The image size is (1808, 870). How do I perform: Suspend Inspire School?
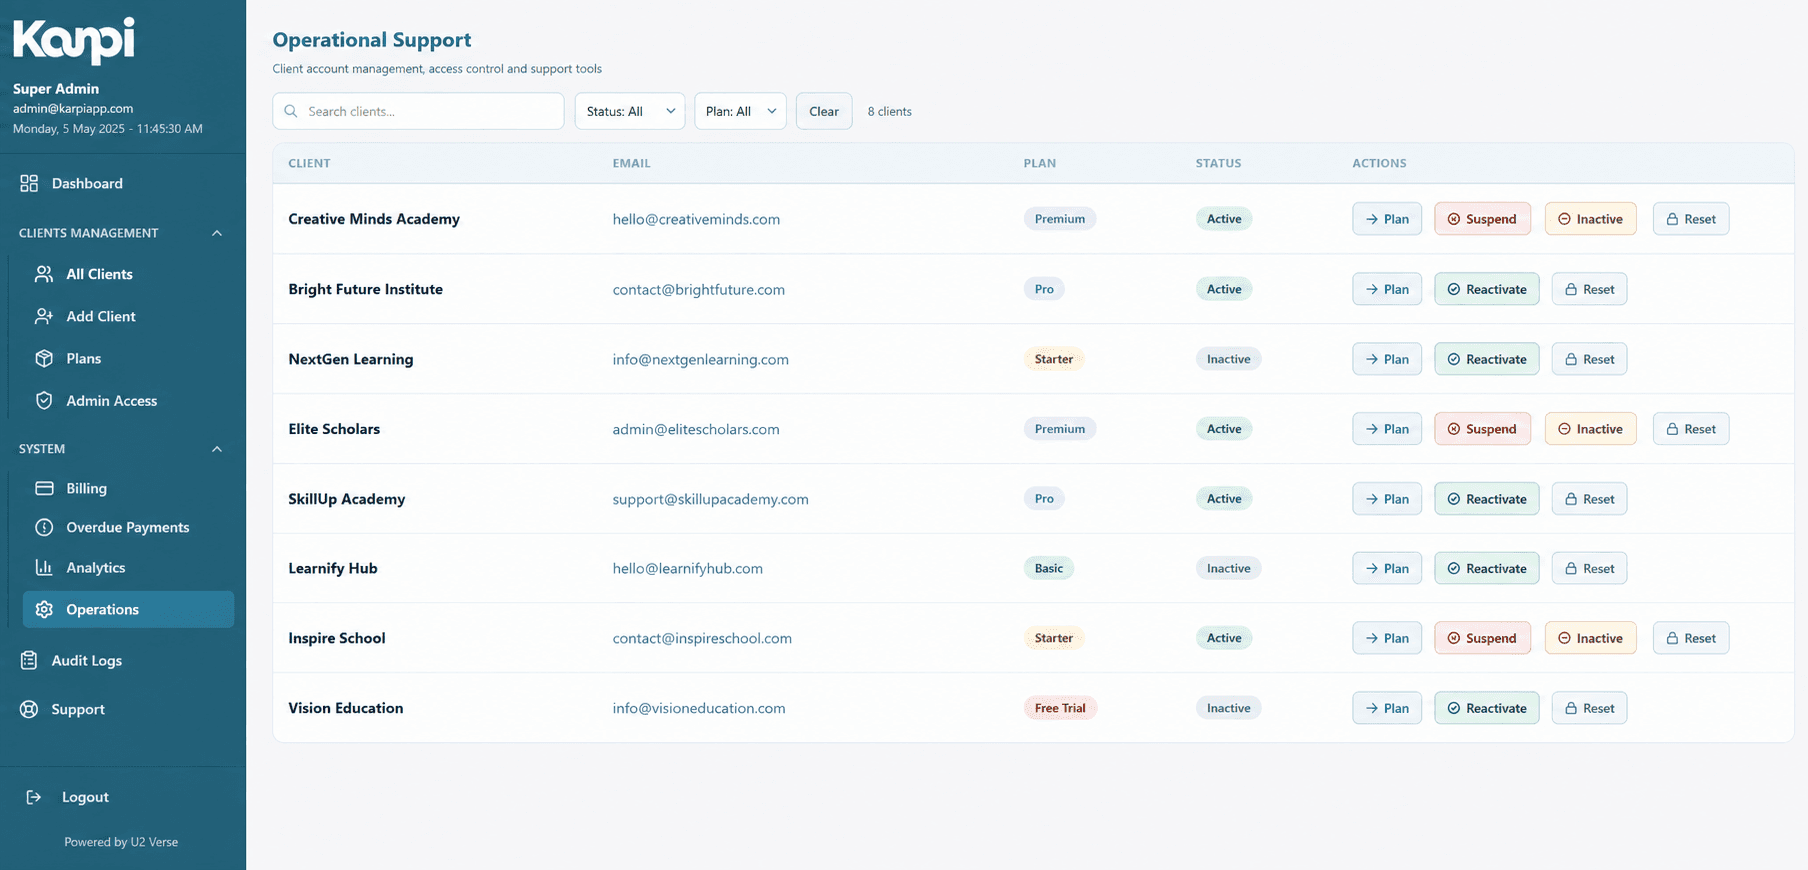[x=1482, y=638]
